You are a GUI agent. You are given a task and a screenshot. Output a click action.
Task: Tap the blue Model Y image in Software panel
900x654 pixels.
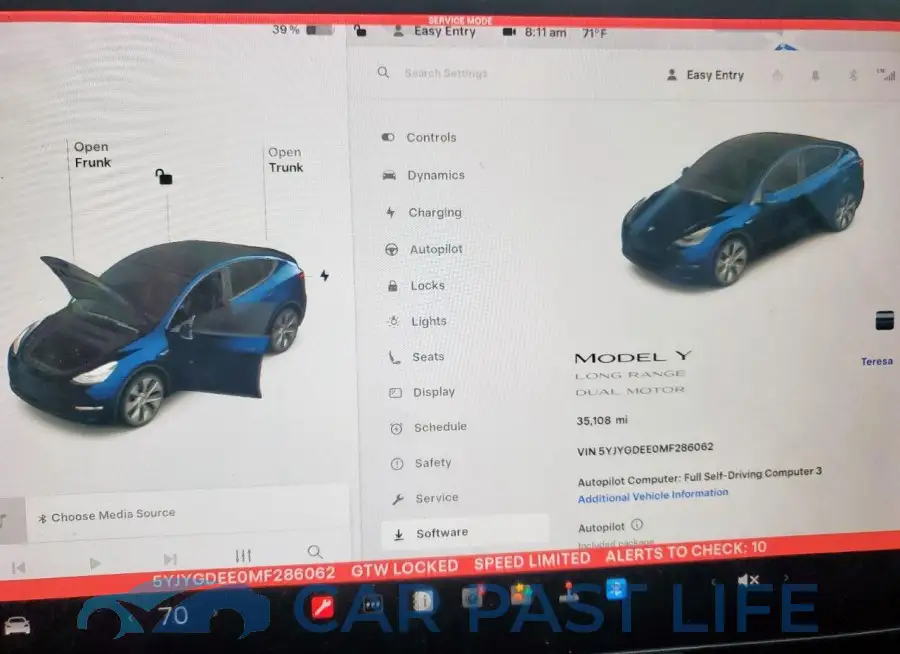pos(742,209)
